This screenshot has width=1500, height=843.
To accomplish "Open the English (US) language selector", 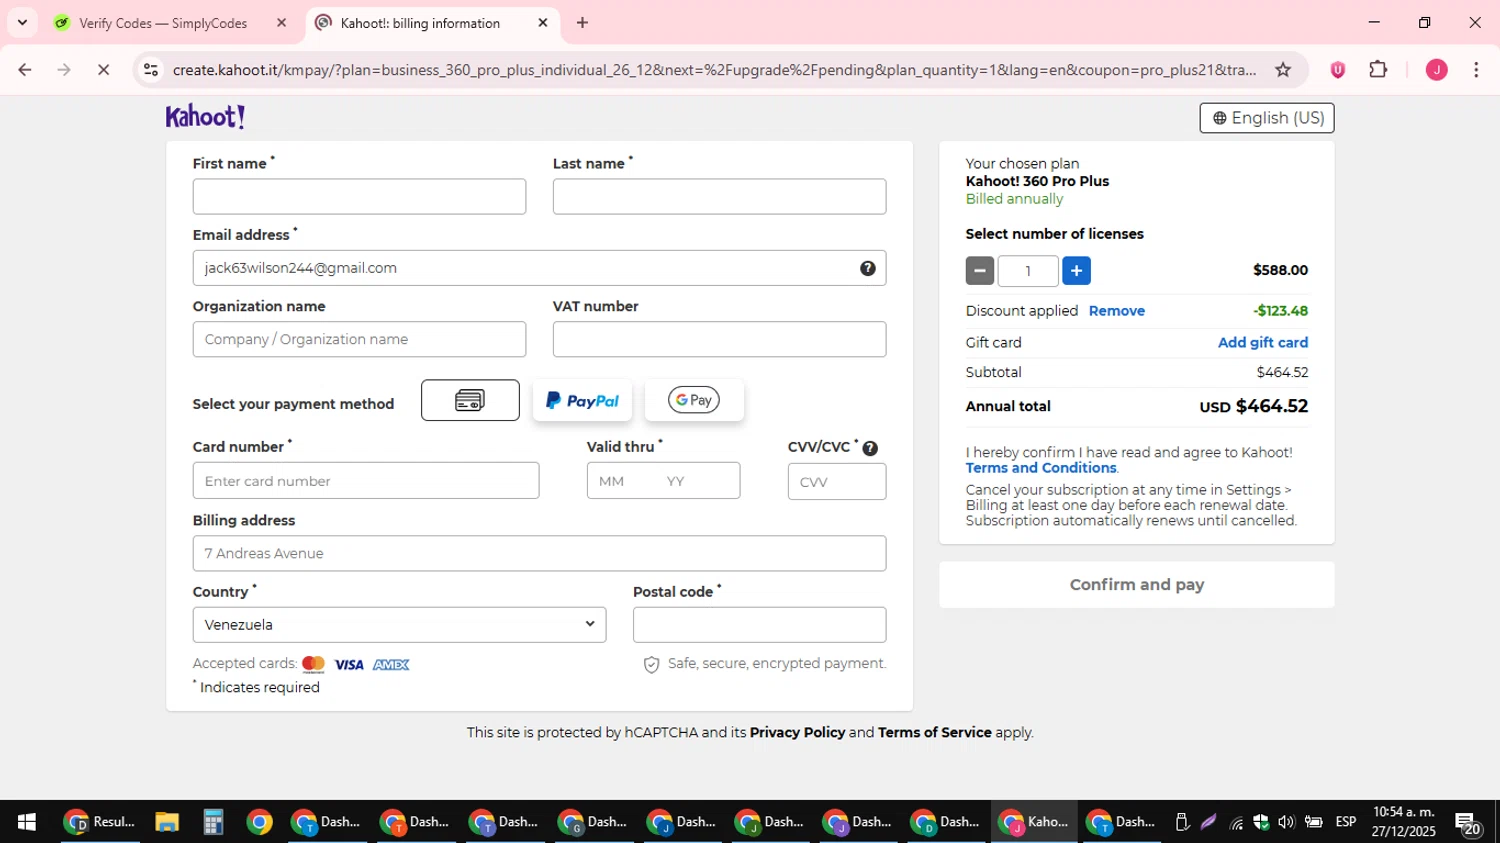I will [1267, 118].
